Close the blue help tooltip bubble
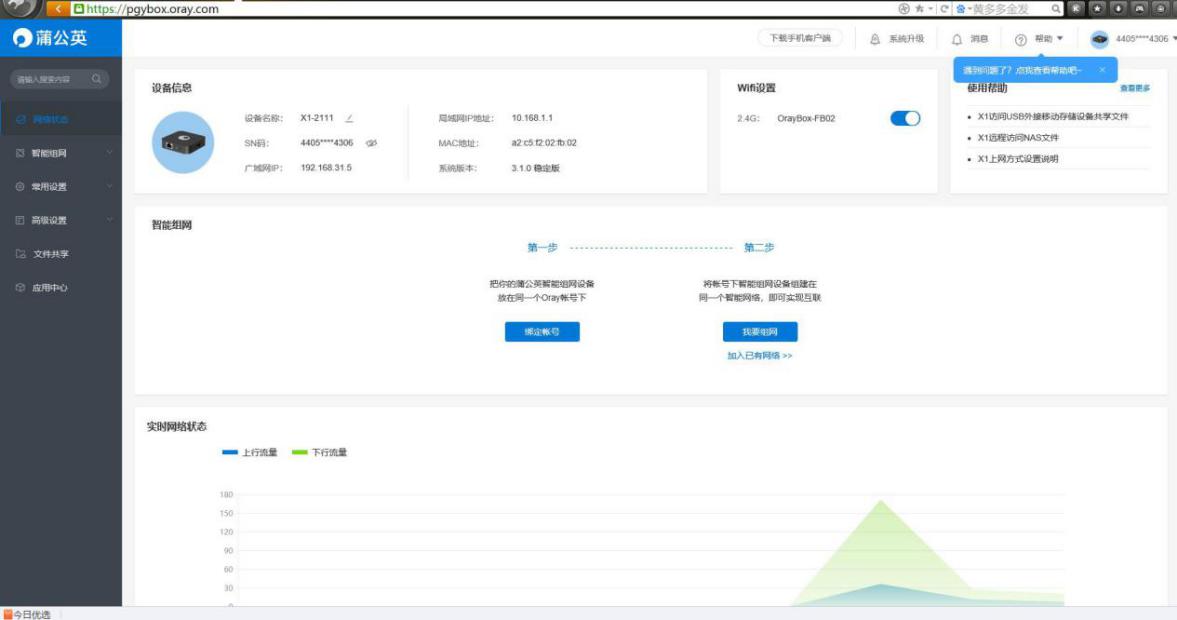The height and width of the screenshot is (620, 1177). [x=1102, y=70]
